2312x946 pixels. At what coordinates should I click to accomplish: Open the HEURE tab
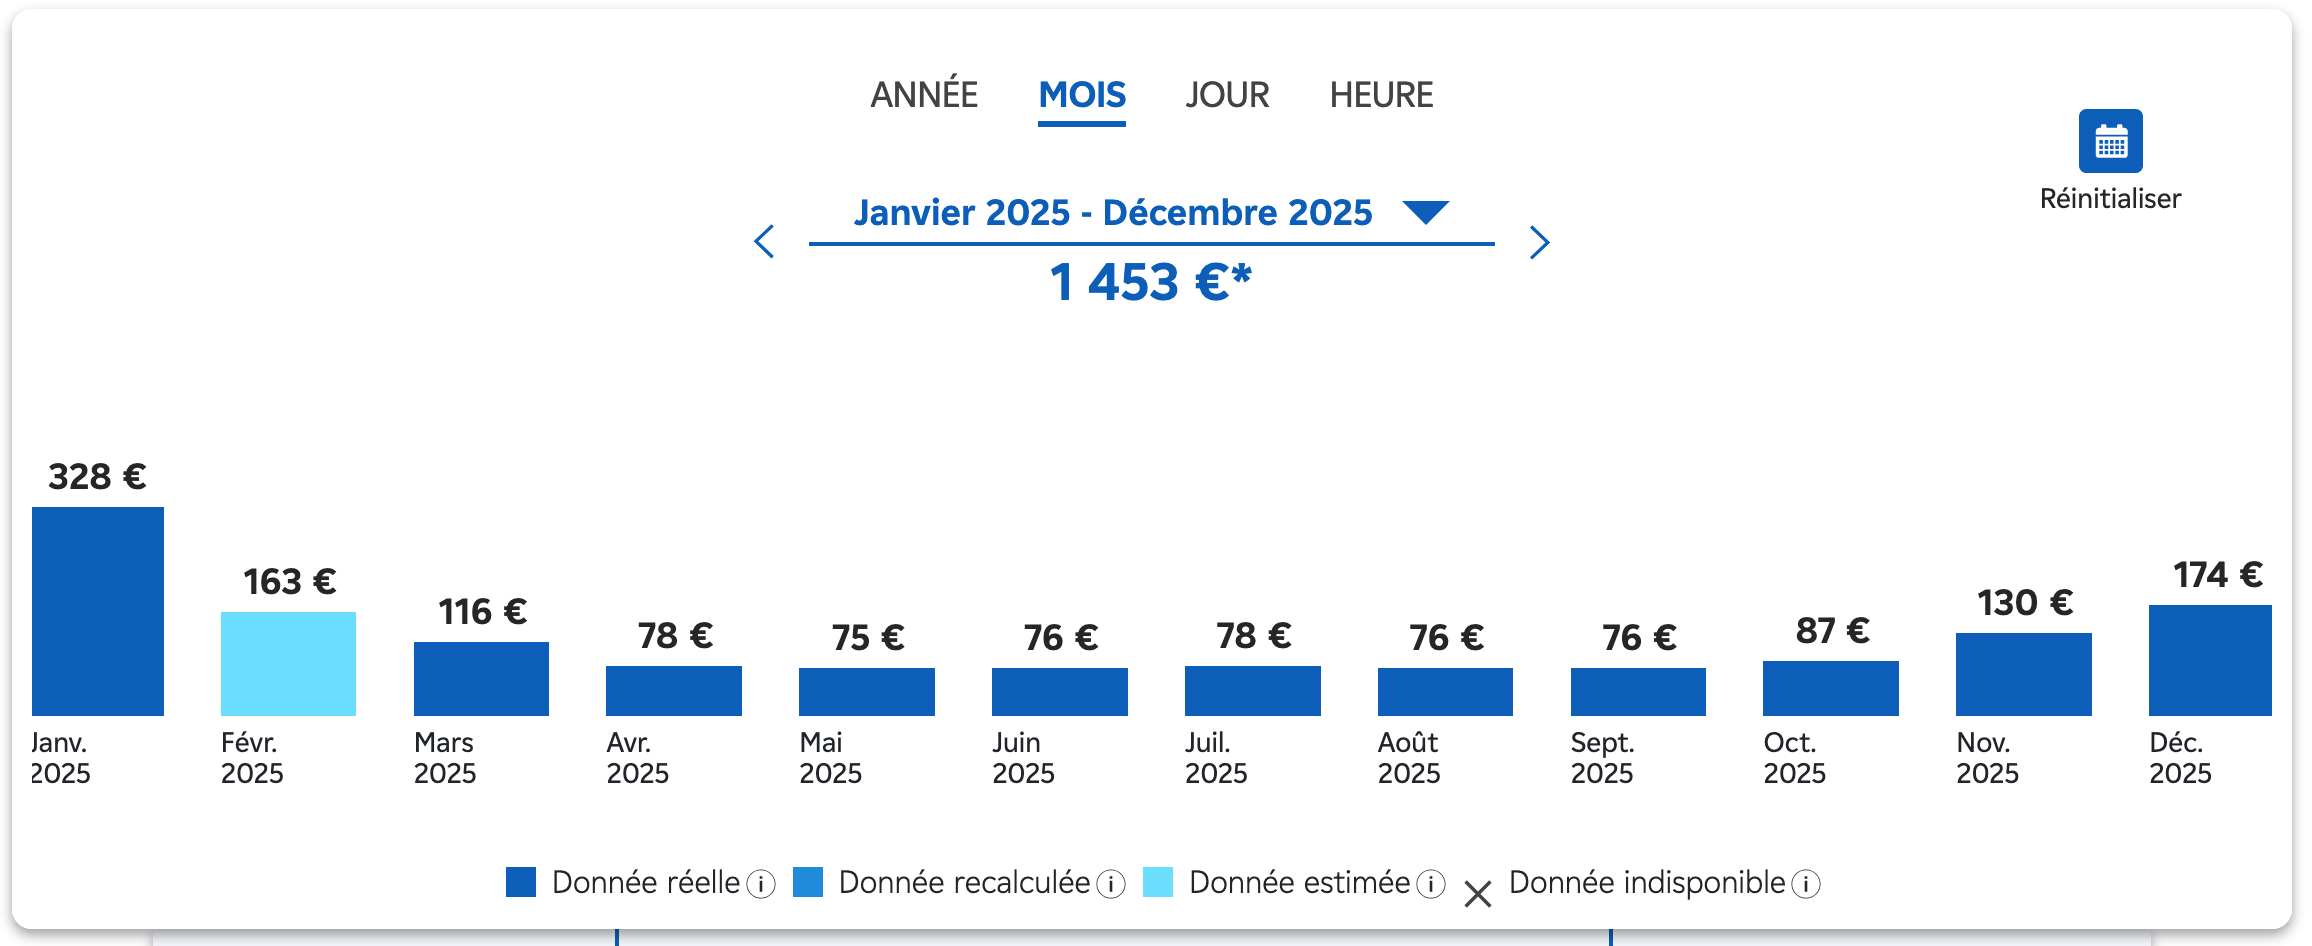(1381, 95)
